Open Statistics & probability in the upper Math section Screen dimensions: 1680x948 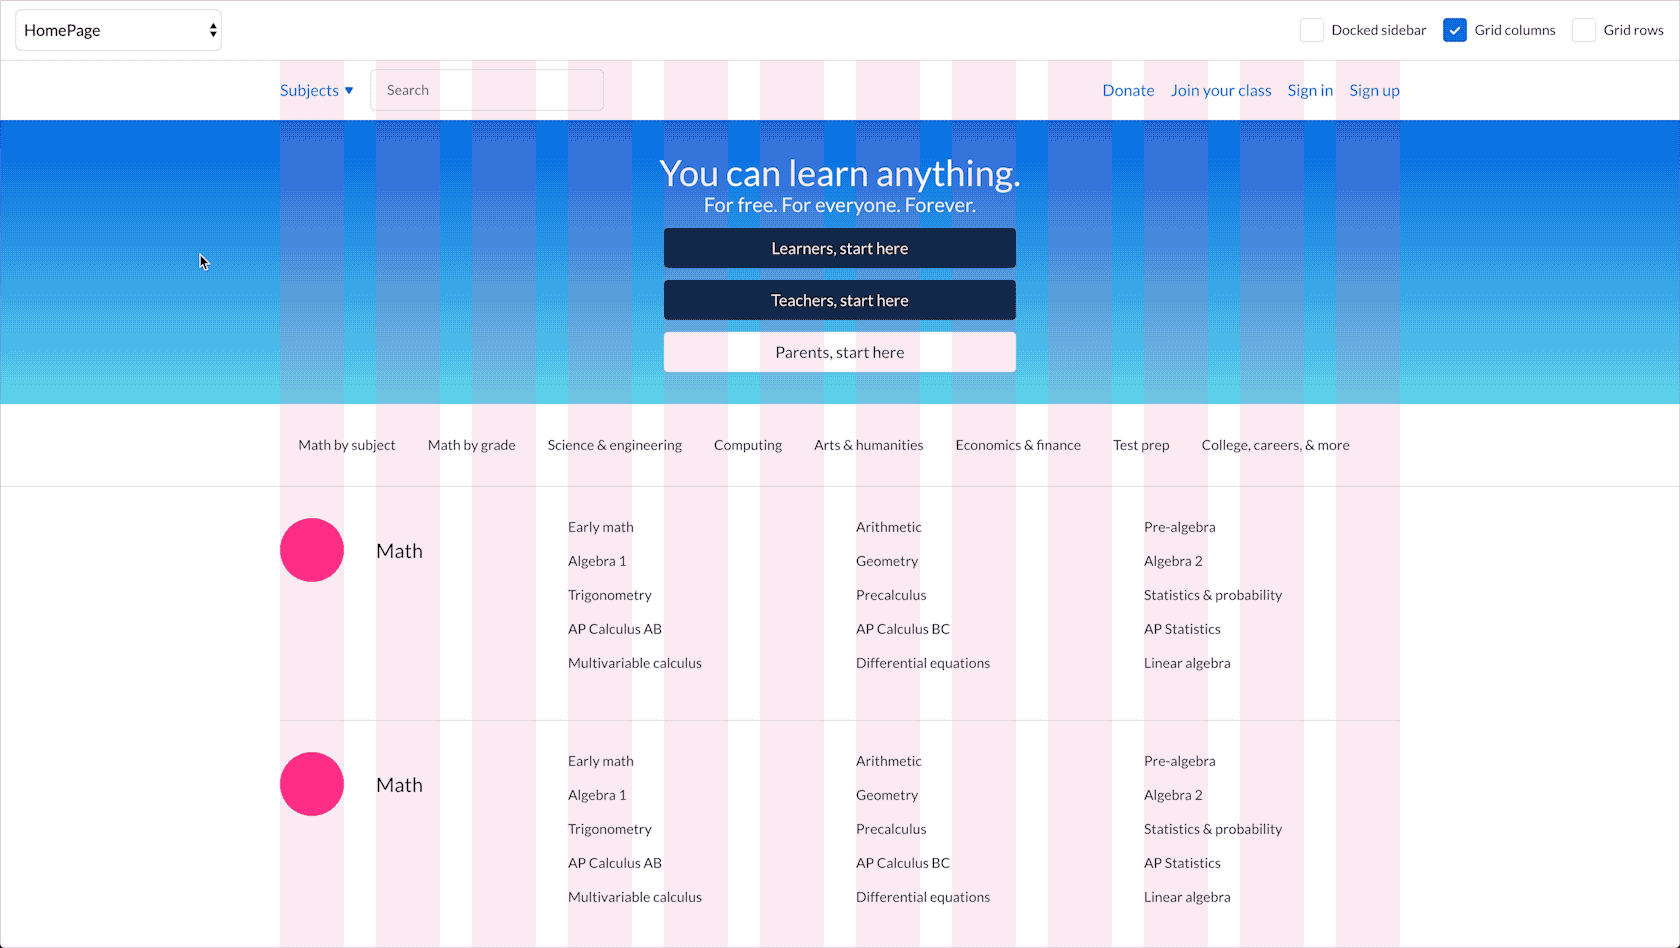tap(1213, 595)
